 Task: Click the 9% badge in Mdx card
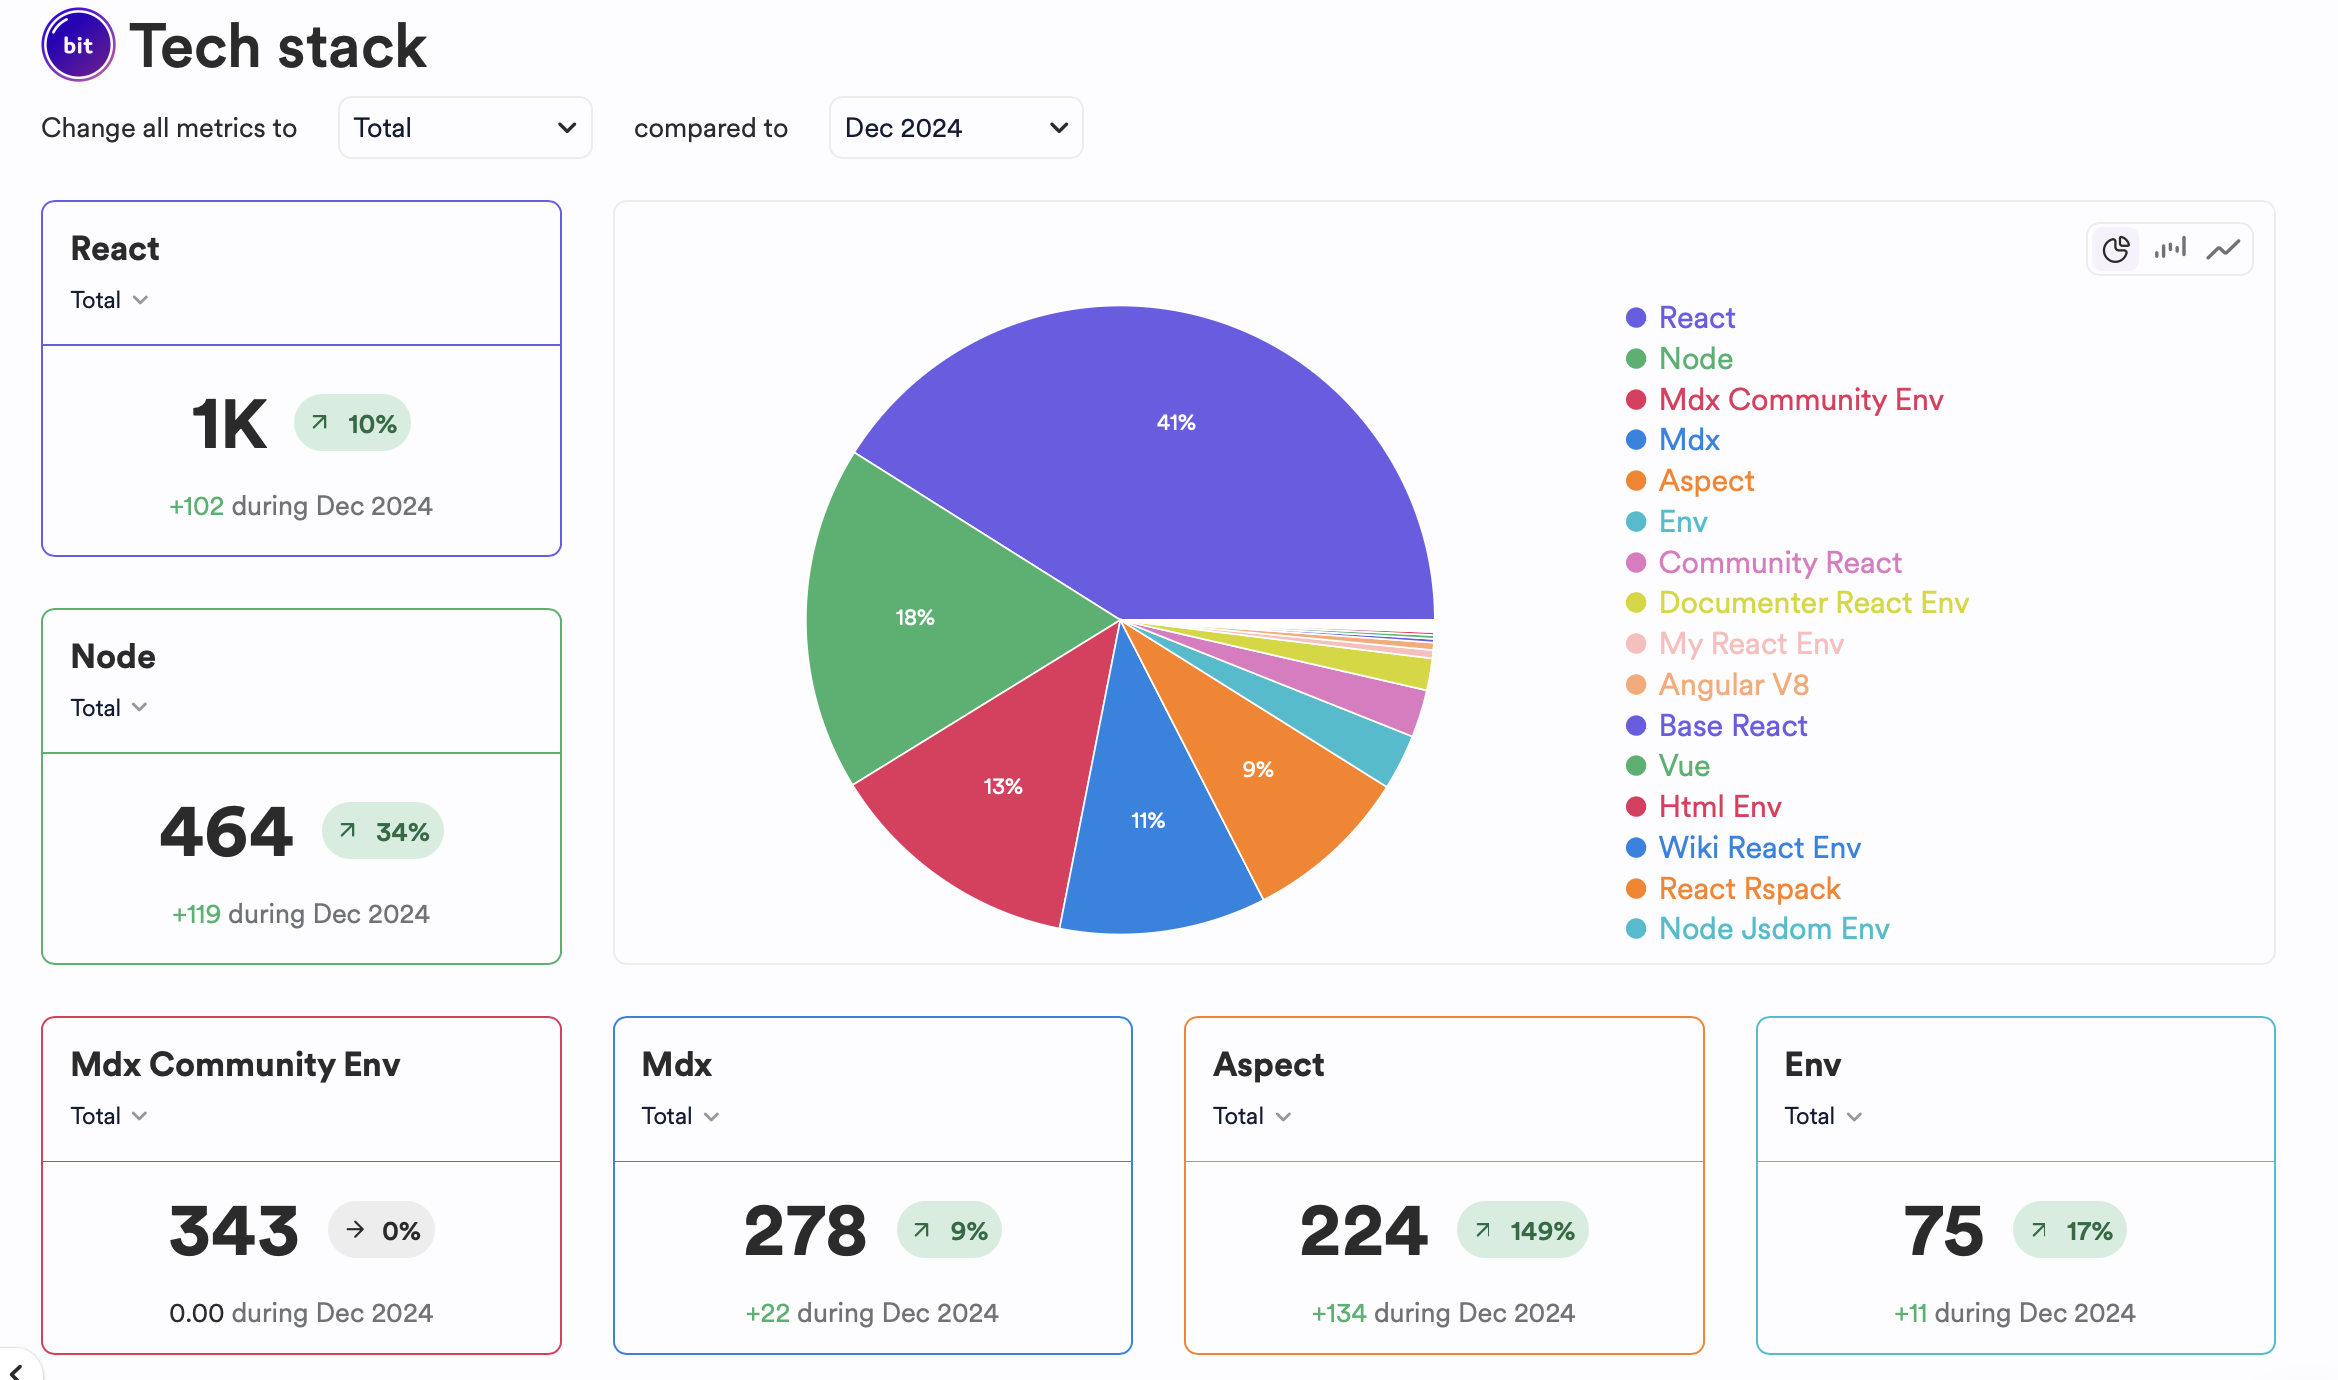(949, 1230)
